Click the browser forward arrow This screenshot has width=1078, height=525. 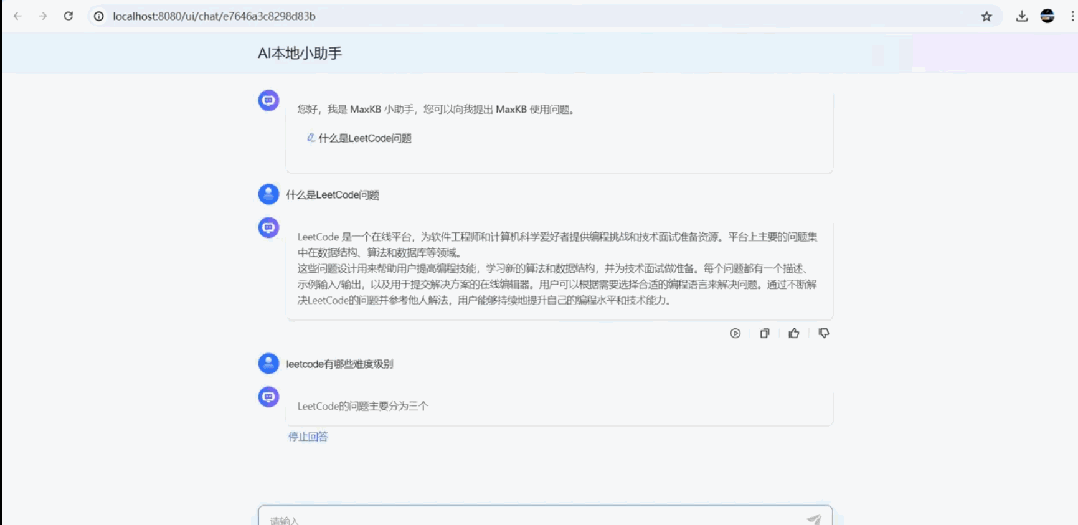point(43,16)
